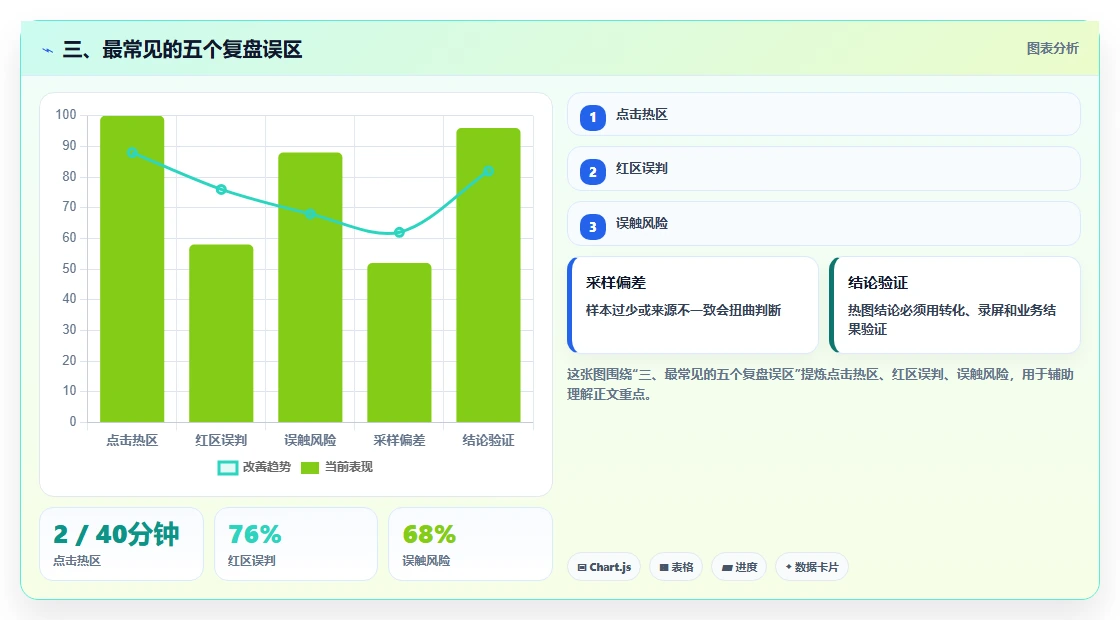
Task: Click the 图表分析 label in header
Action: coord(1052,49)
